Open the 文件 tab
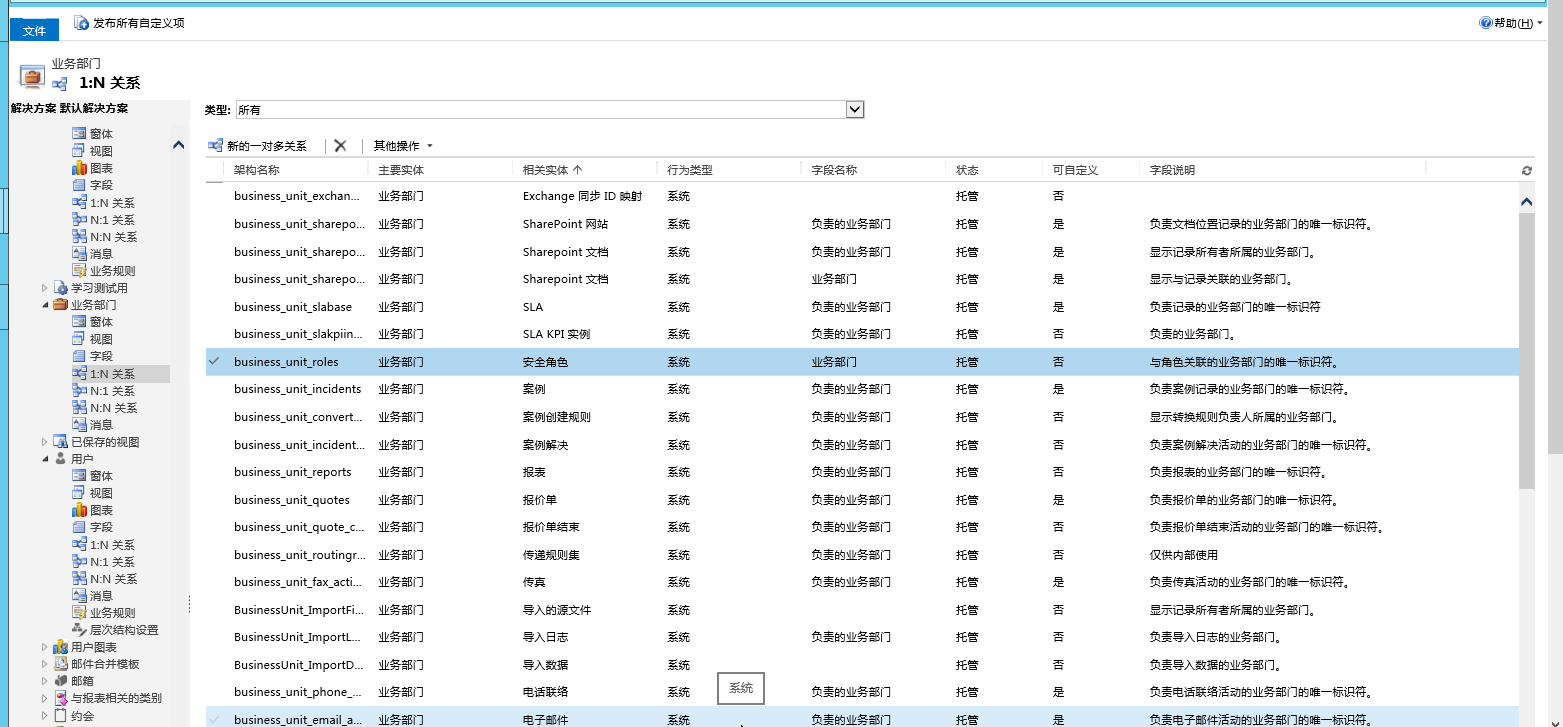 pyautogui.click(x=35, y=31)
